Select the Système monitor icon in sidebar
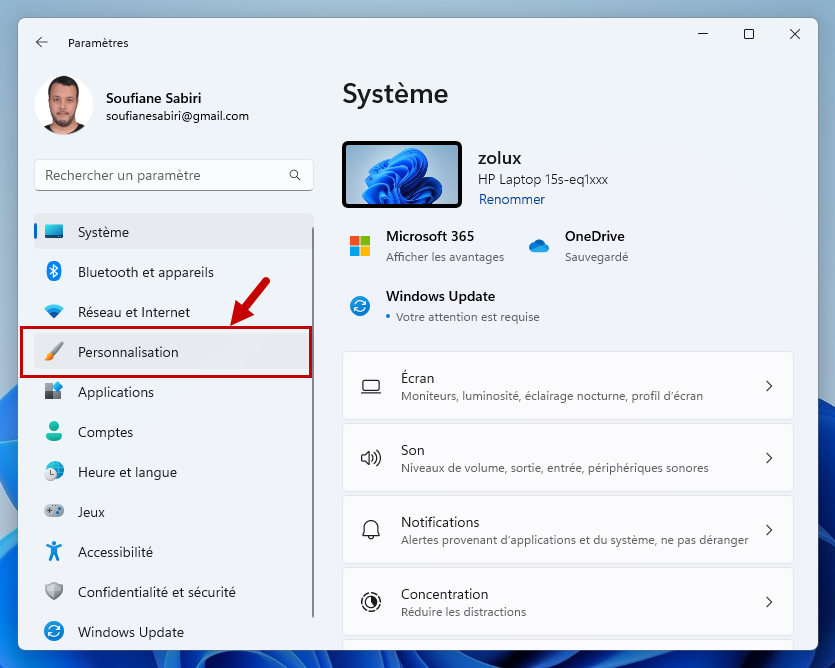This screenshot has width=835, height=668. (54, 231)
